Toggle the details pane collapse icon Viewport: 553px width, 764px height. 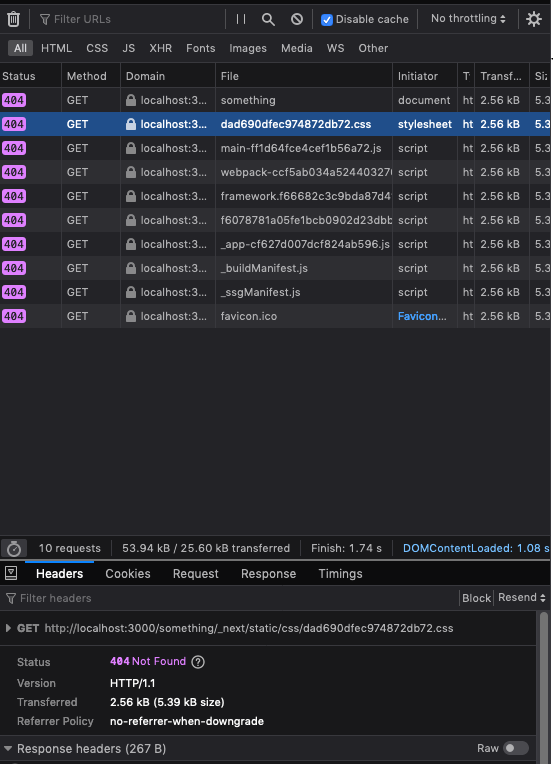[11, 573]
